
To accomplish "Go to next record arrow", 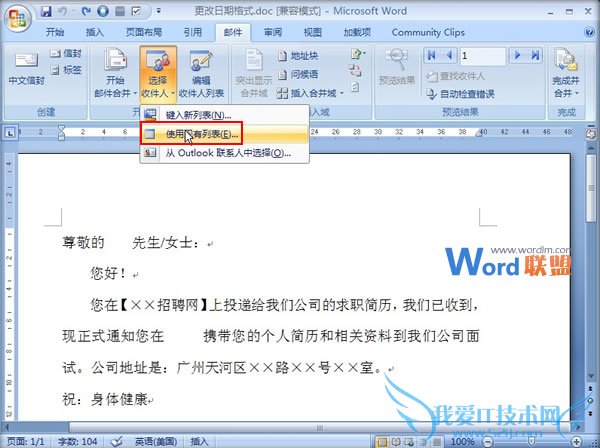I will [517, 56].
